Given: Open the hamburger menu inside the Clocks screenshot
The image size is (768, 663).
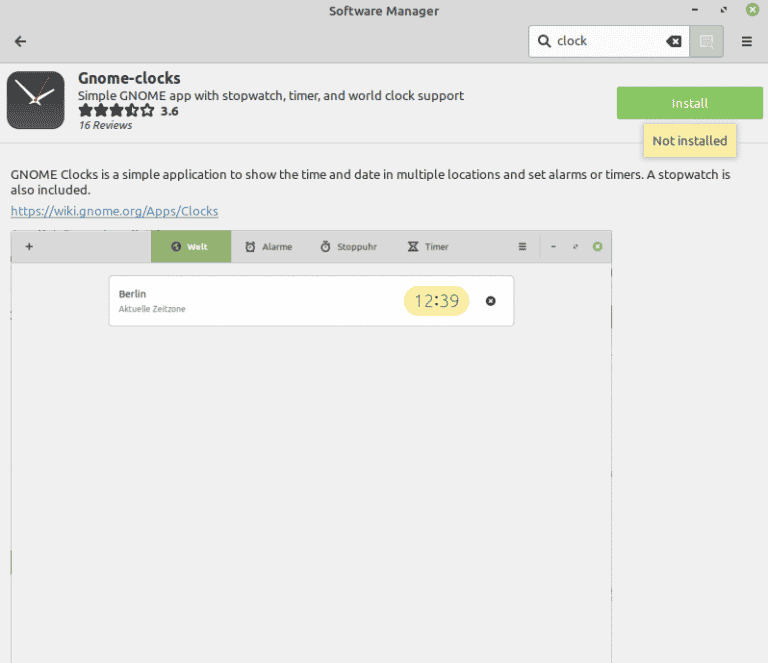Looking at the screenshot, I should pos(521,246).
